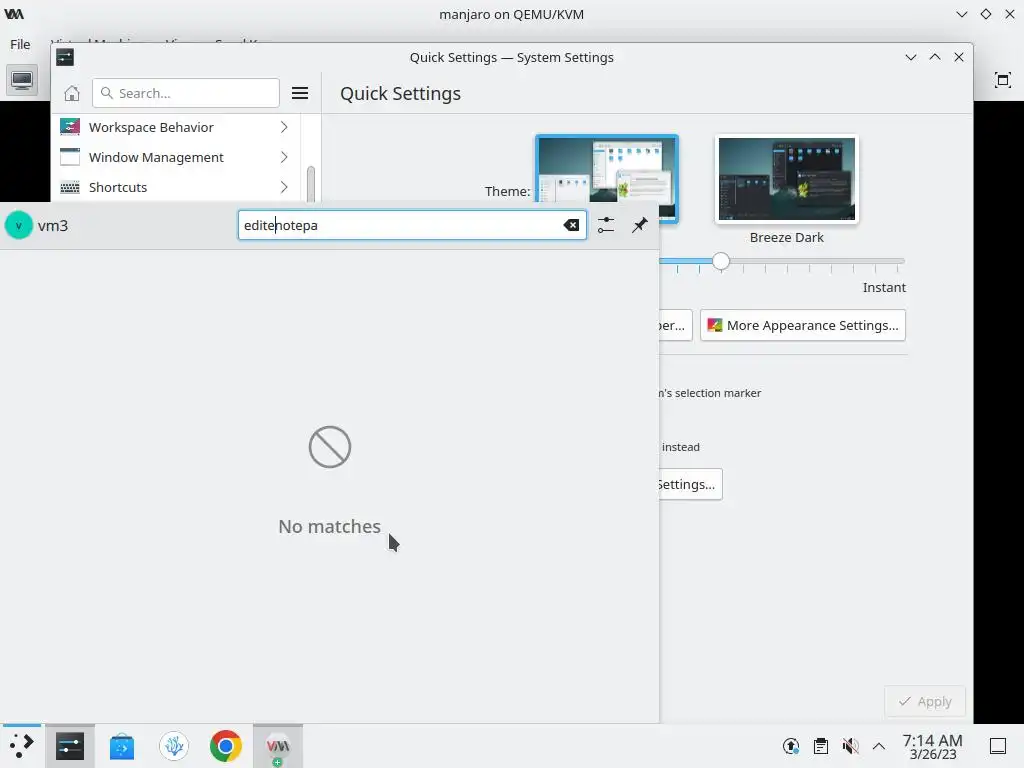
Task: Click the launcher search text field
Action: click(x=412, y=225)
